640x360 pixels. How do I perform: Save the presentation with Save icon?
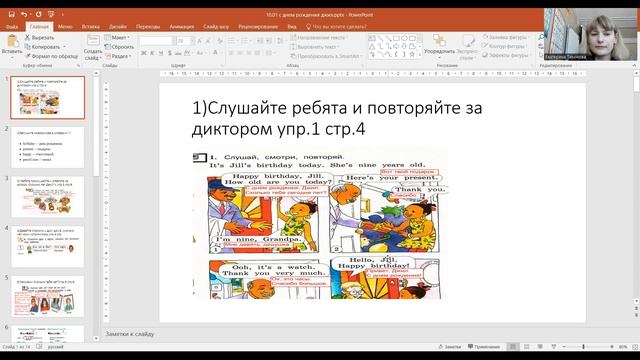11,14
